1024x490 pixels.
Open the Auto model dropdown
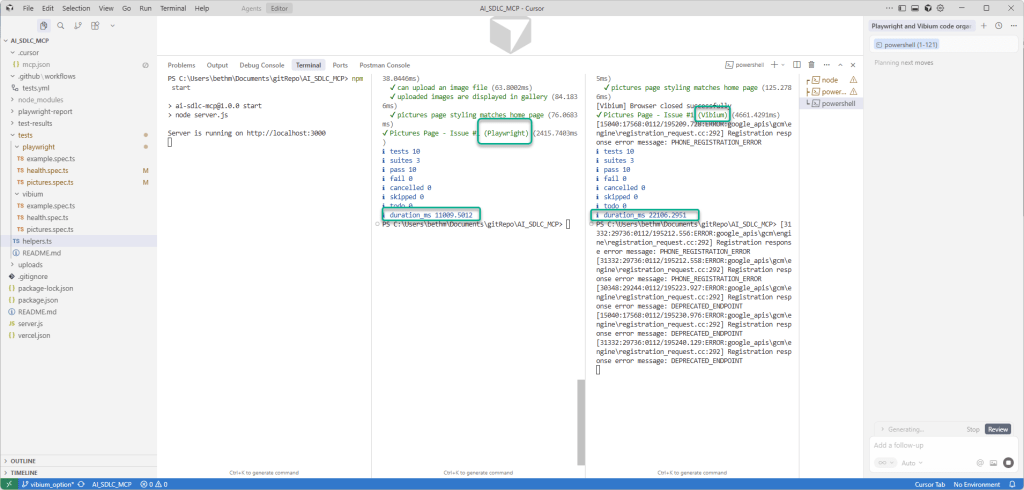coord(910,463)
